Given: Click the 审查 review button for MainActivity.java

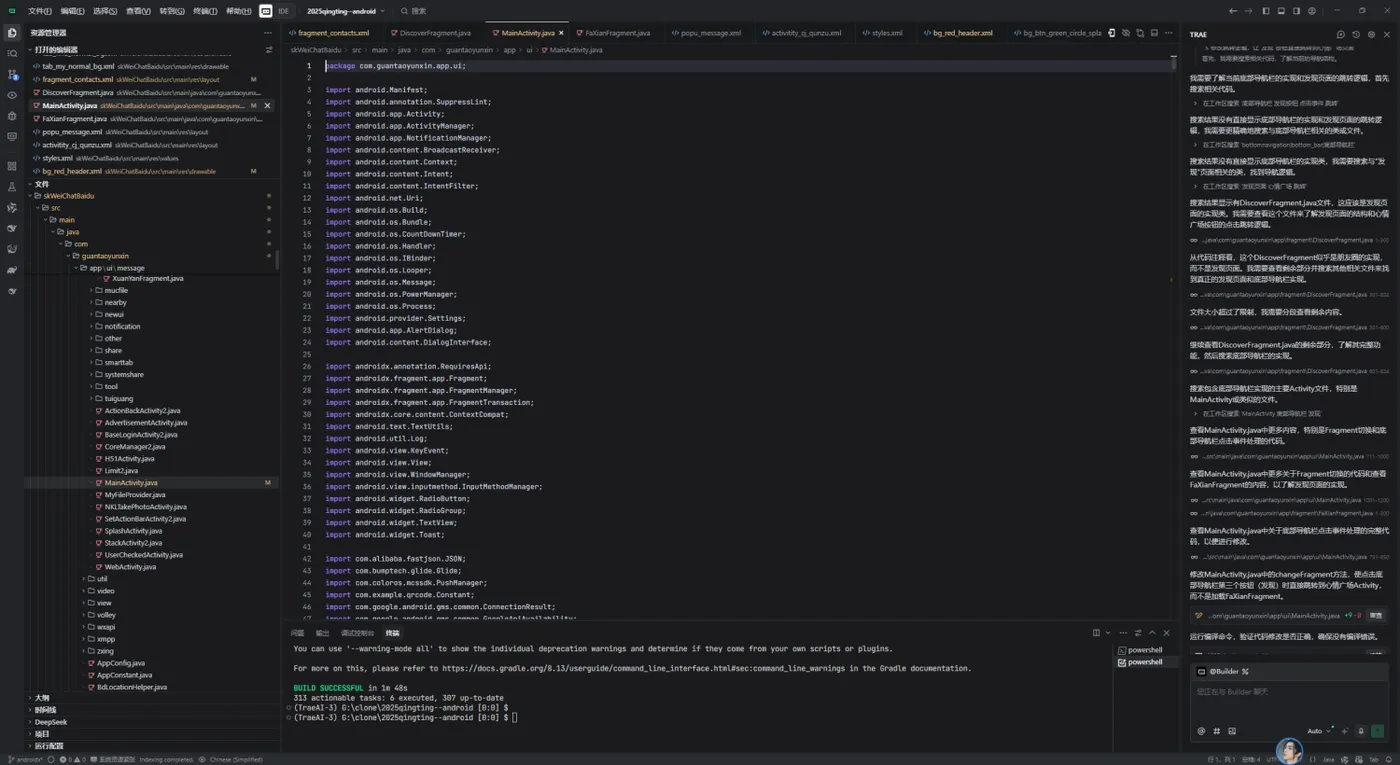Looking at the screenshot, I should pyautogui.click(x=1375, y=616).
